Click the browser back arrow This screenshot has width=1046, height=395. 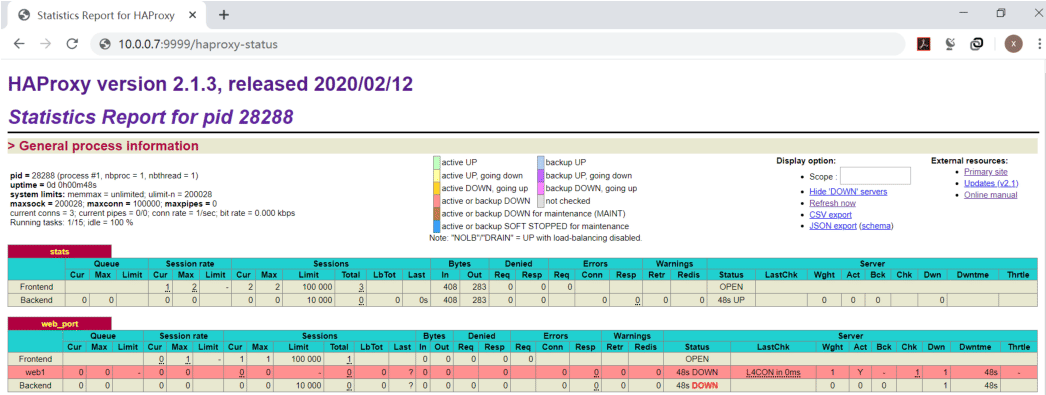pyautogui.click(x=19, y=44)
